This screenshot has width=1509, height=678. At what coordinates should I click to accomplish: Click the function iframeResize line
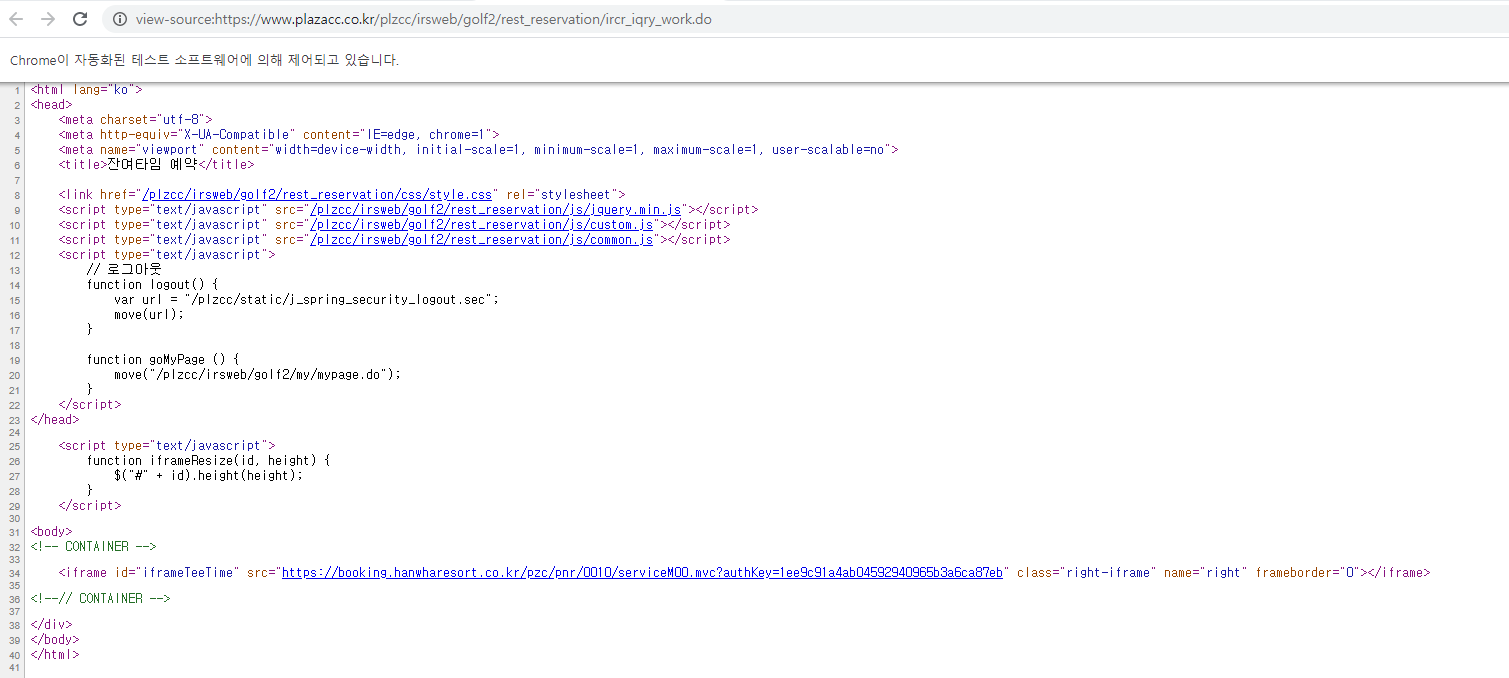click(208, 461)
